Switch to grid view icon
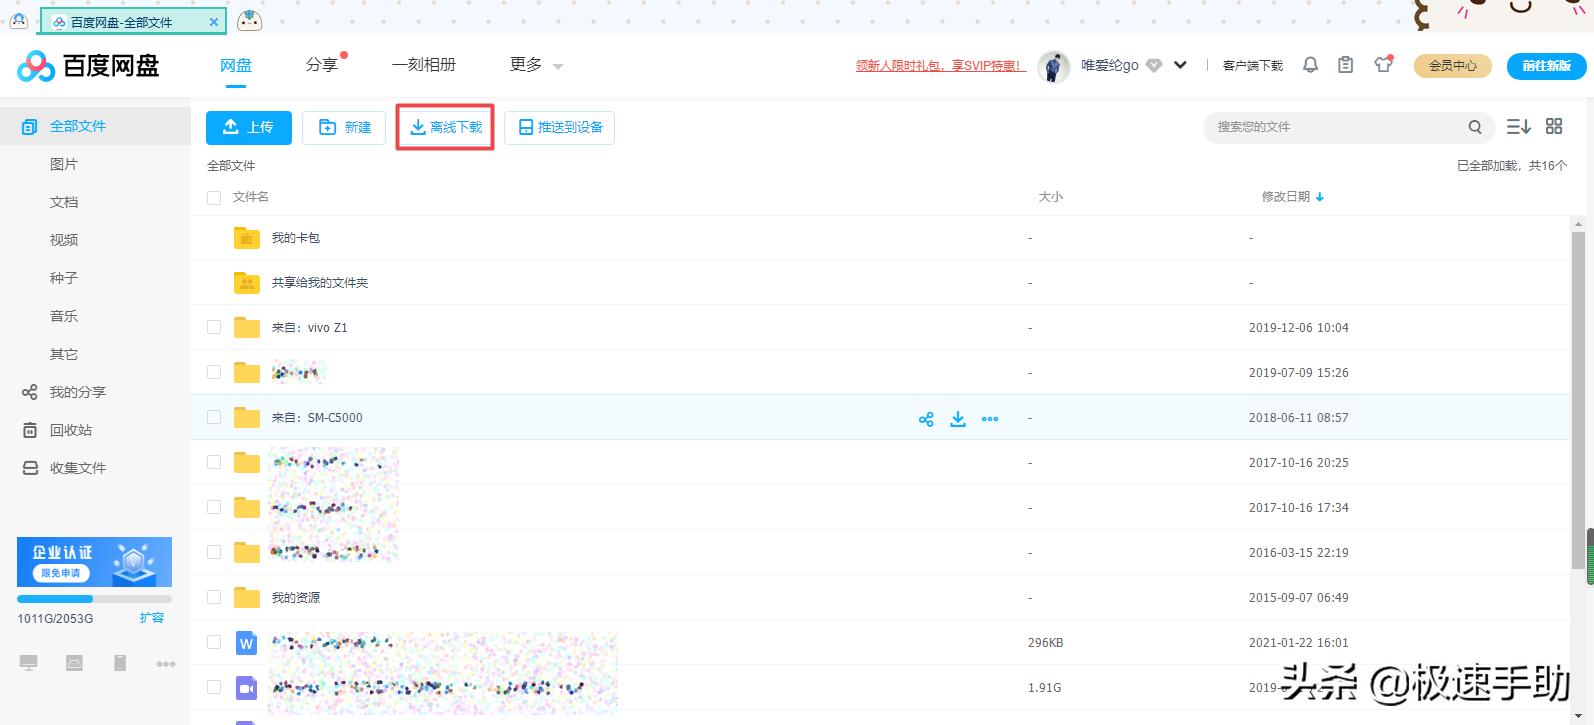This screenshot has width=1594, height=725. [x=1554, y=126]
